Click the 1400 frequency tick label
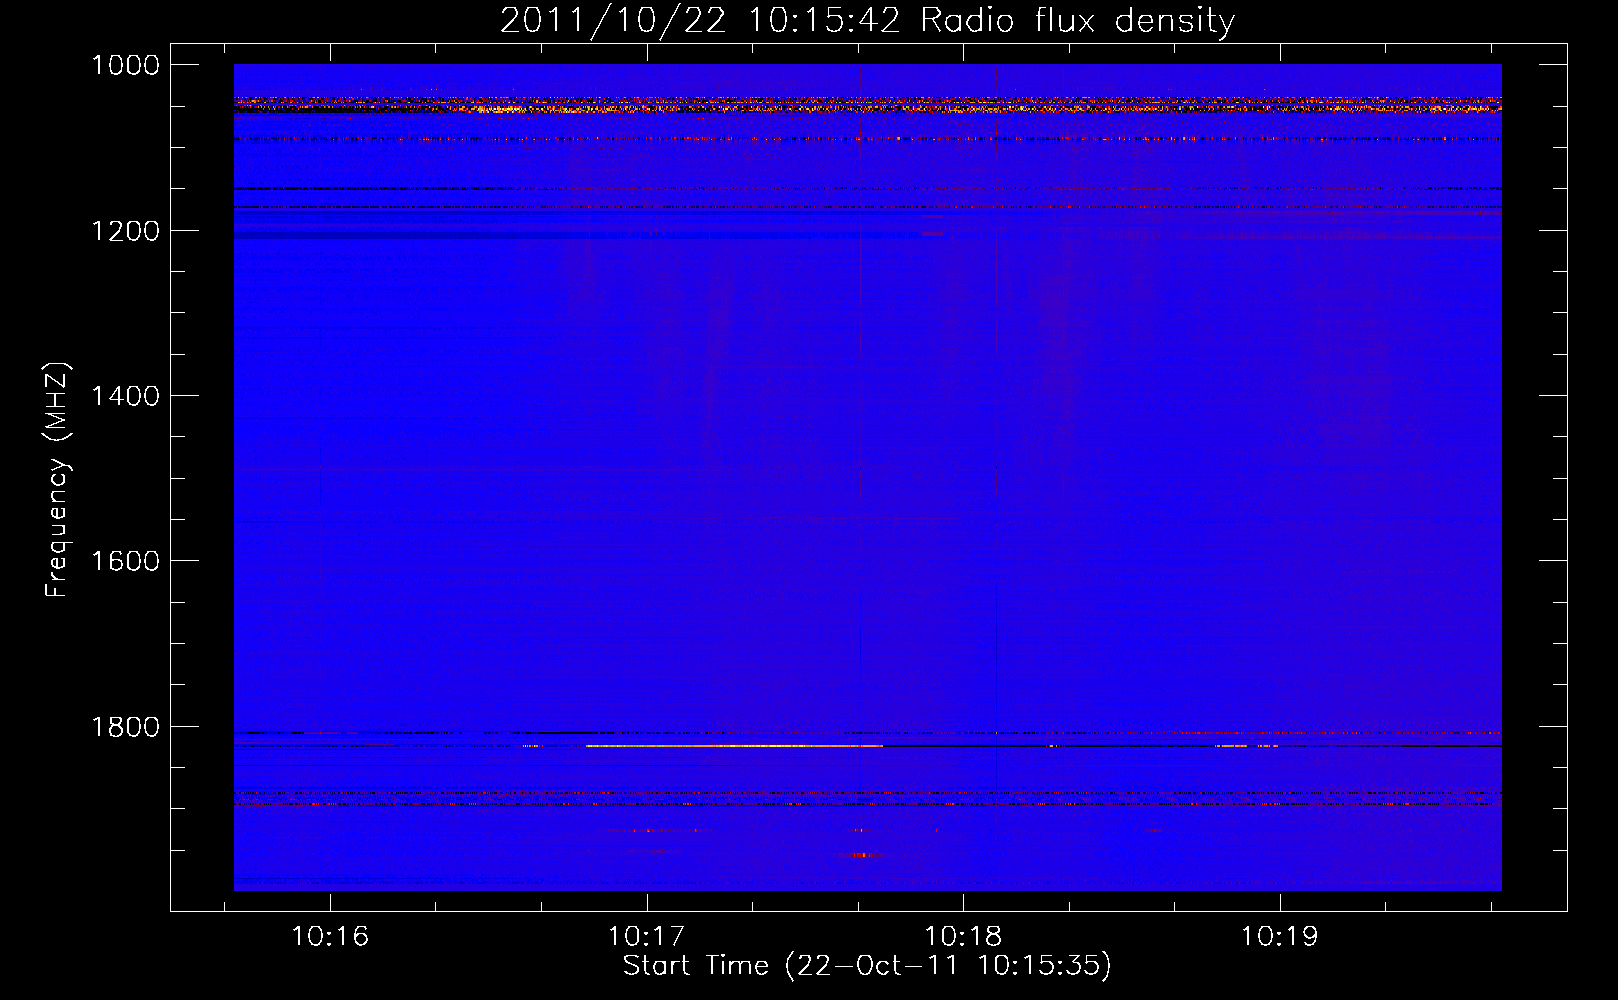This screenshot has width=1618, height=1000. tap(125, 396)
